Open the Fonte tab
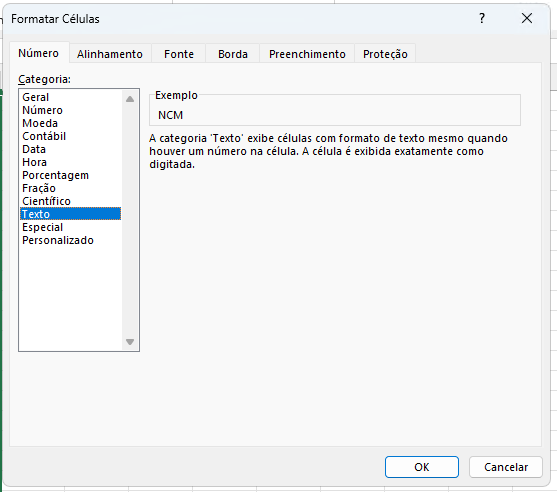 click(x=179, y=54)
